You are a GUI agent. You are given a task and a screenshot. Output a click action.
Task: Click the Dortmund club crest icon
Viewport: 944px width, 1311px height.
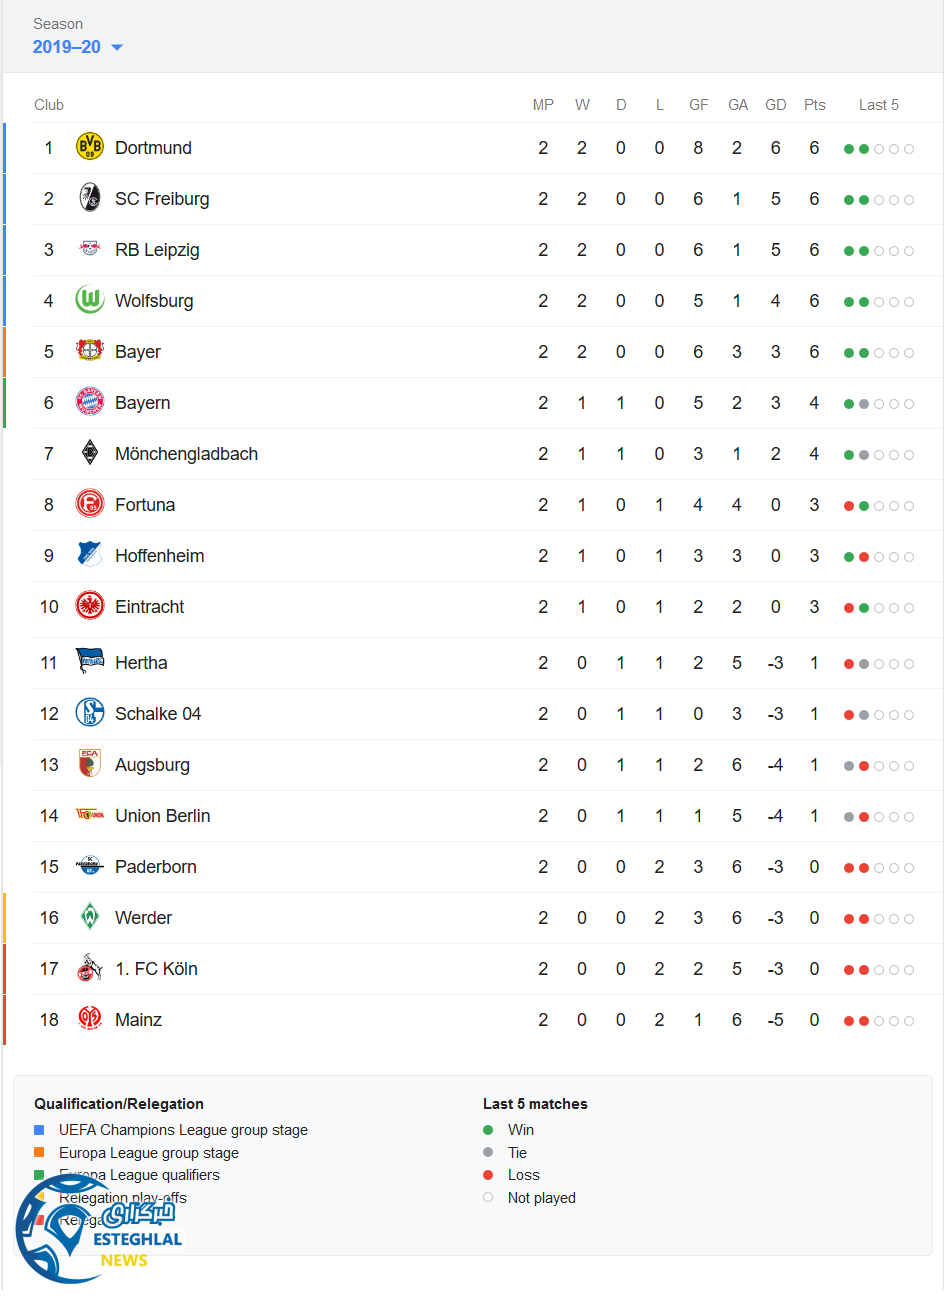90,147
